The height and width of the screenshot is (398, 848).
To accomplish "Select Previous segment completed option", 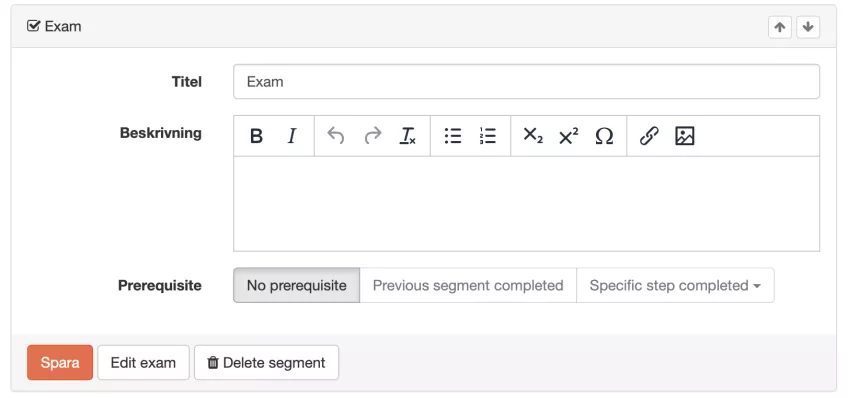I will [x=468, y=285].
